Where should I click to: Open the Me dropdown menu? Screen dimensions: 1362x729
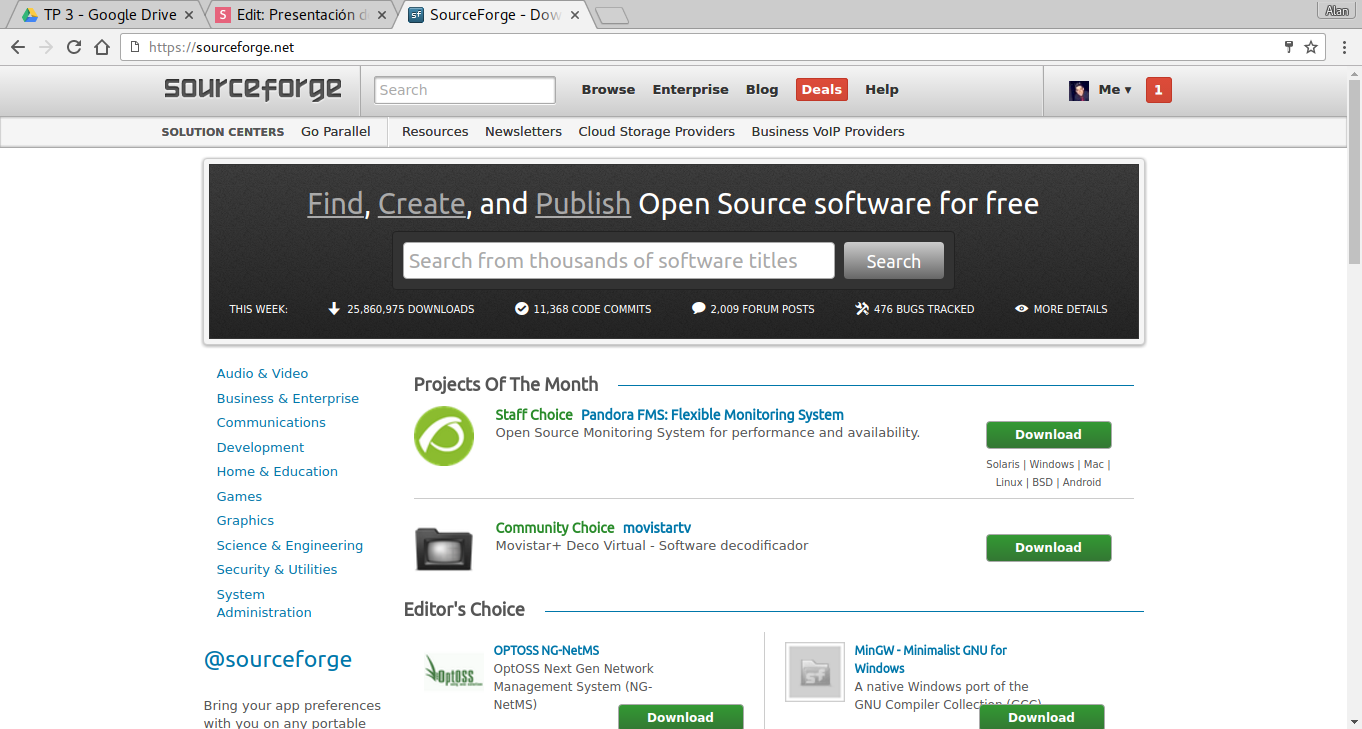coord(1115,90)
